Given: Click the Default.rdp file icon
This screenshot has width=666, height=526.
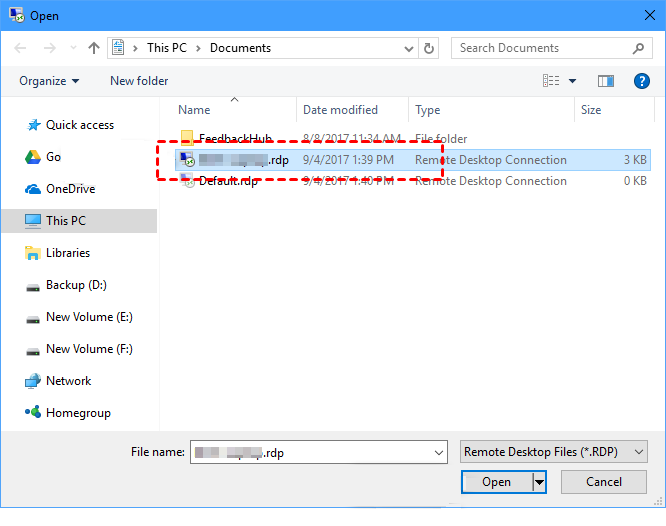Looking at the screenshot, I should 187,181.
